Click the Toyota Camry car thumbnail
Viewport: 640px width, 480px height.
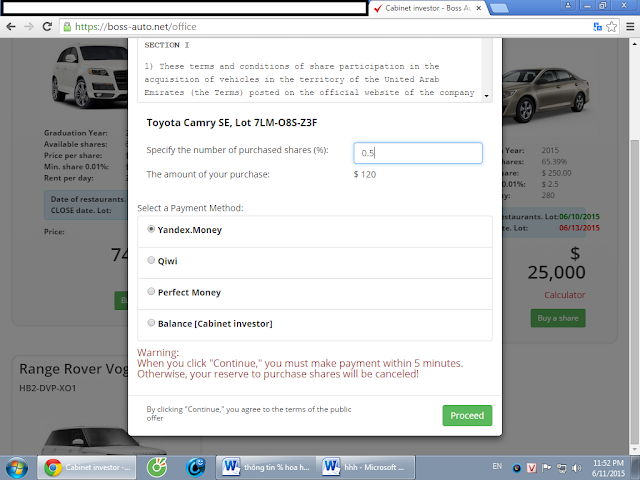point(546,95)
